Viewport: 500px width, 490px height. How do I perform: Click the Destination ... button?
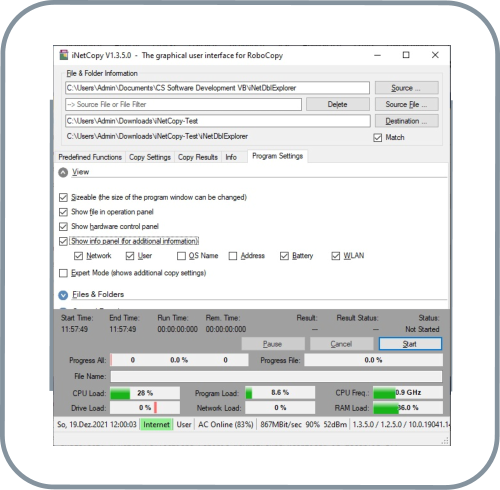[x=407, y=121]
